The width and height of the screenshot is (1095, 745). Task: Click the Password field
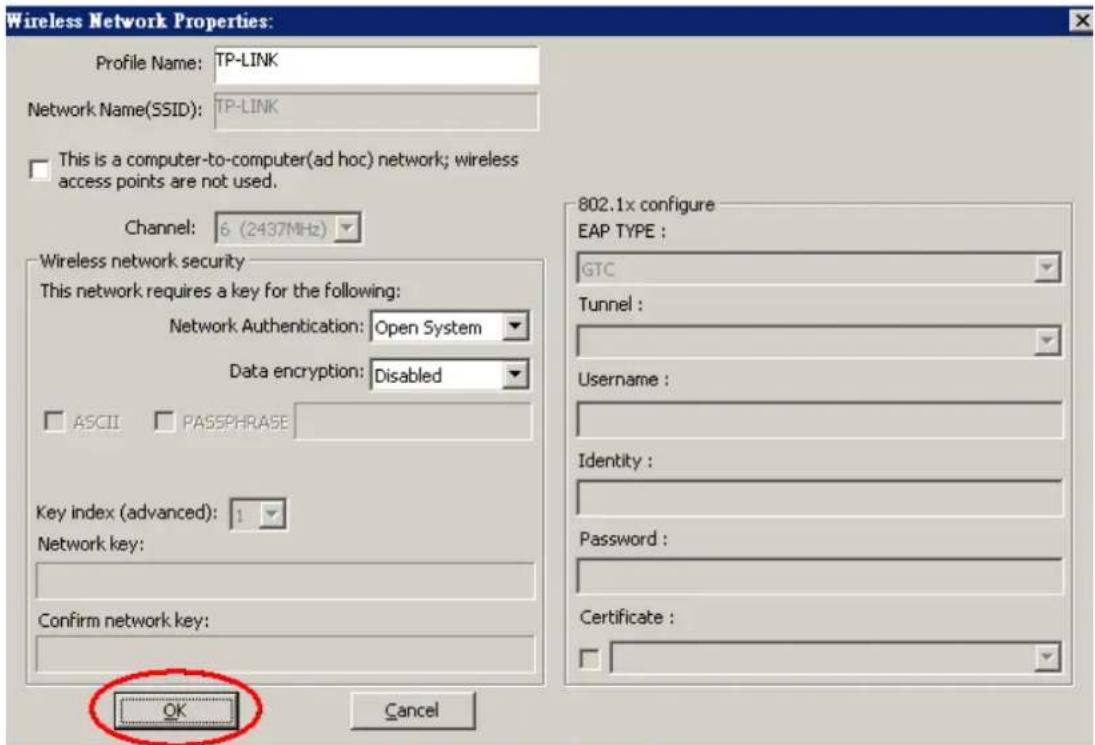(819, 576)
